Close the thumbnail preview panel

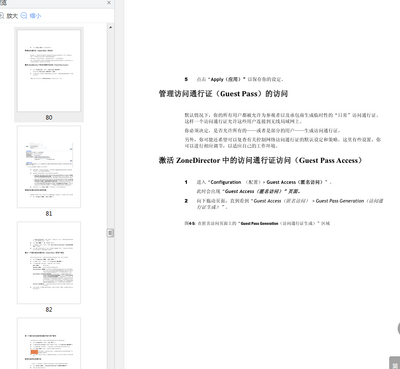pos(109,3)
